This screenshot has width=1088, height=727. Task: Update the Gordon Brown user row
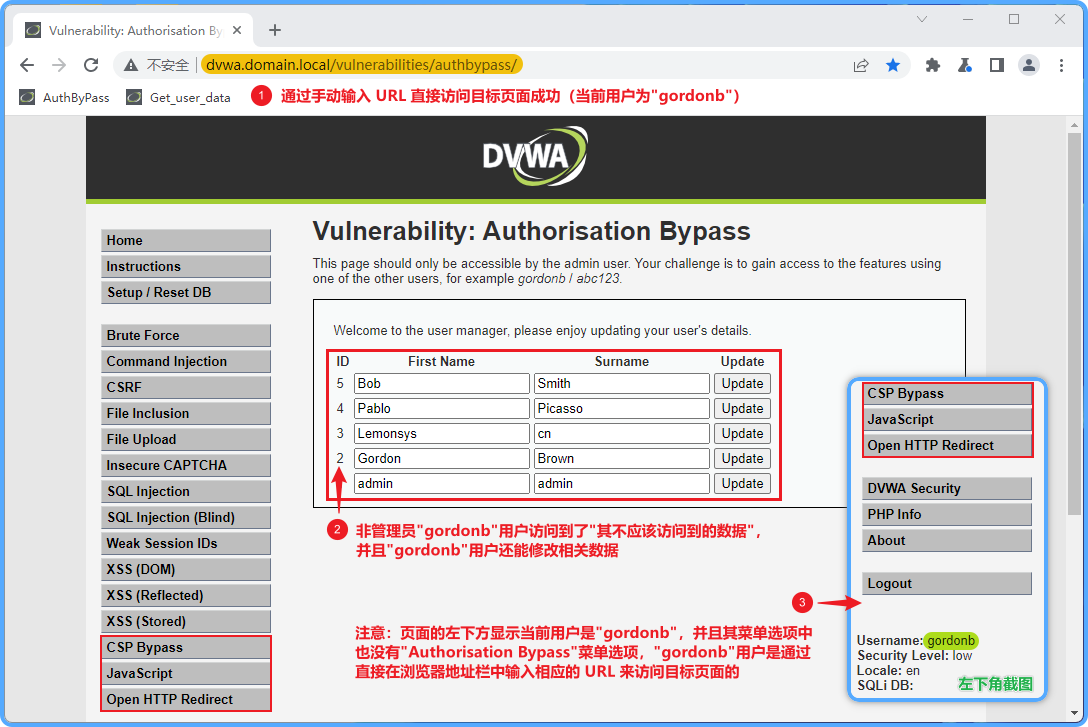(742, 459)
